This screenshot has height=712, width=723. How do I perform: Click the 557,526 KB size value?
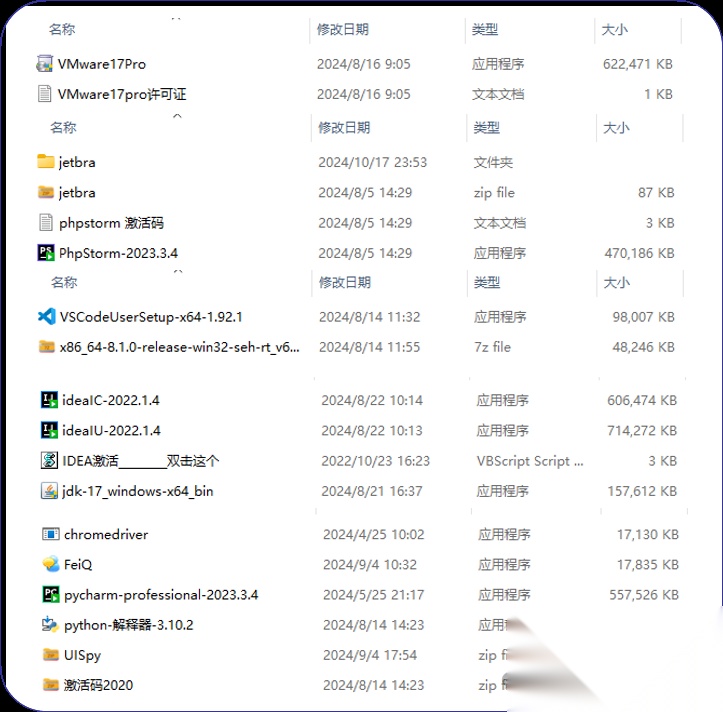tap(644, 595)
